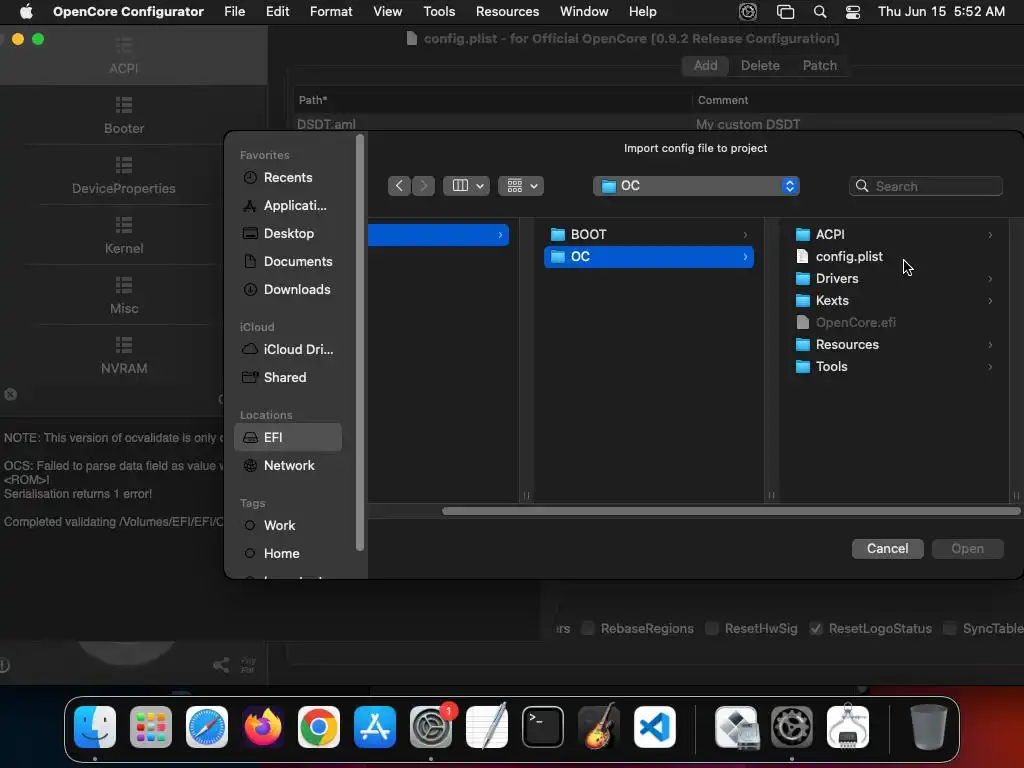The width and height of the screenshot is (1024, 768).
Task: Open Finder from the Dock
Action: click(95, 727)
